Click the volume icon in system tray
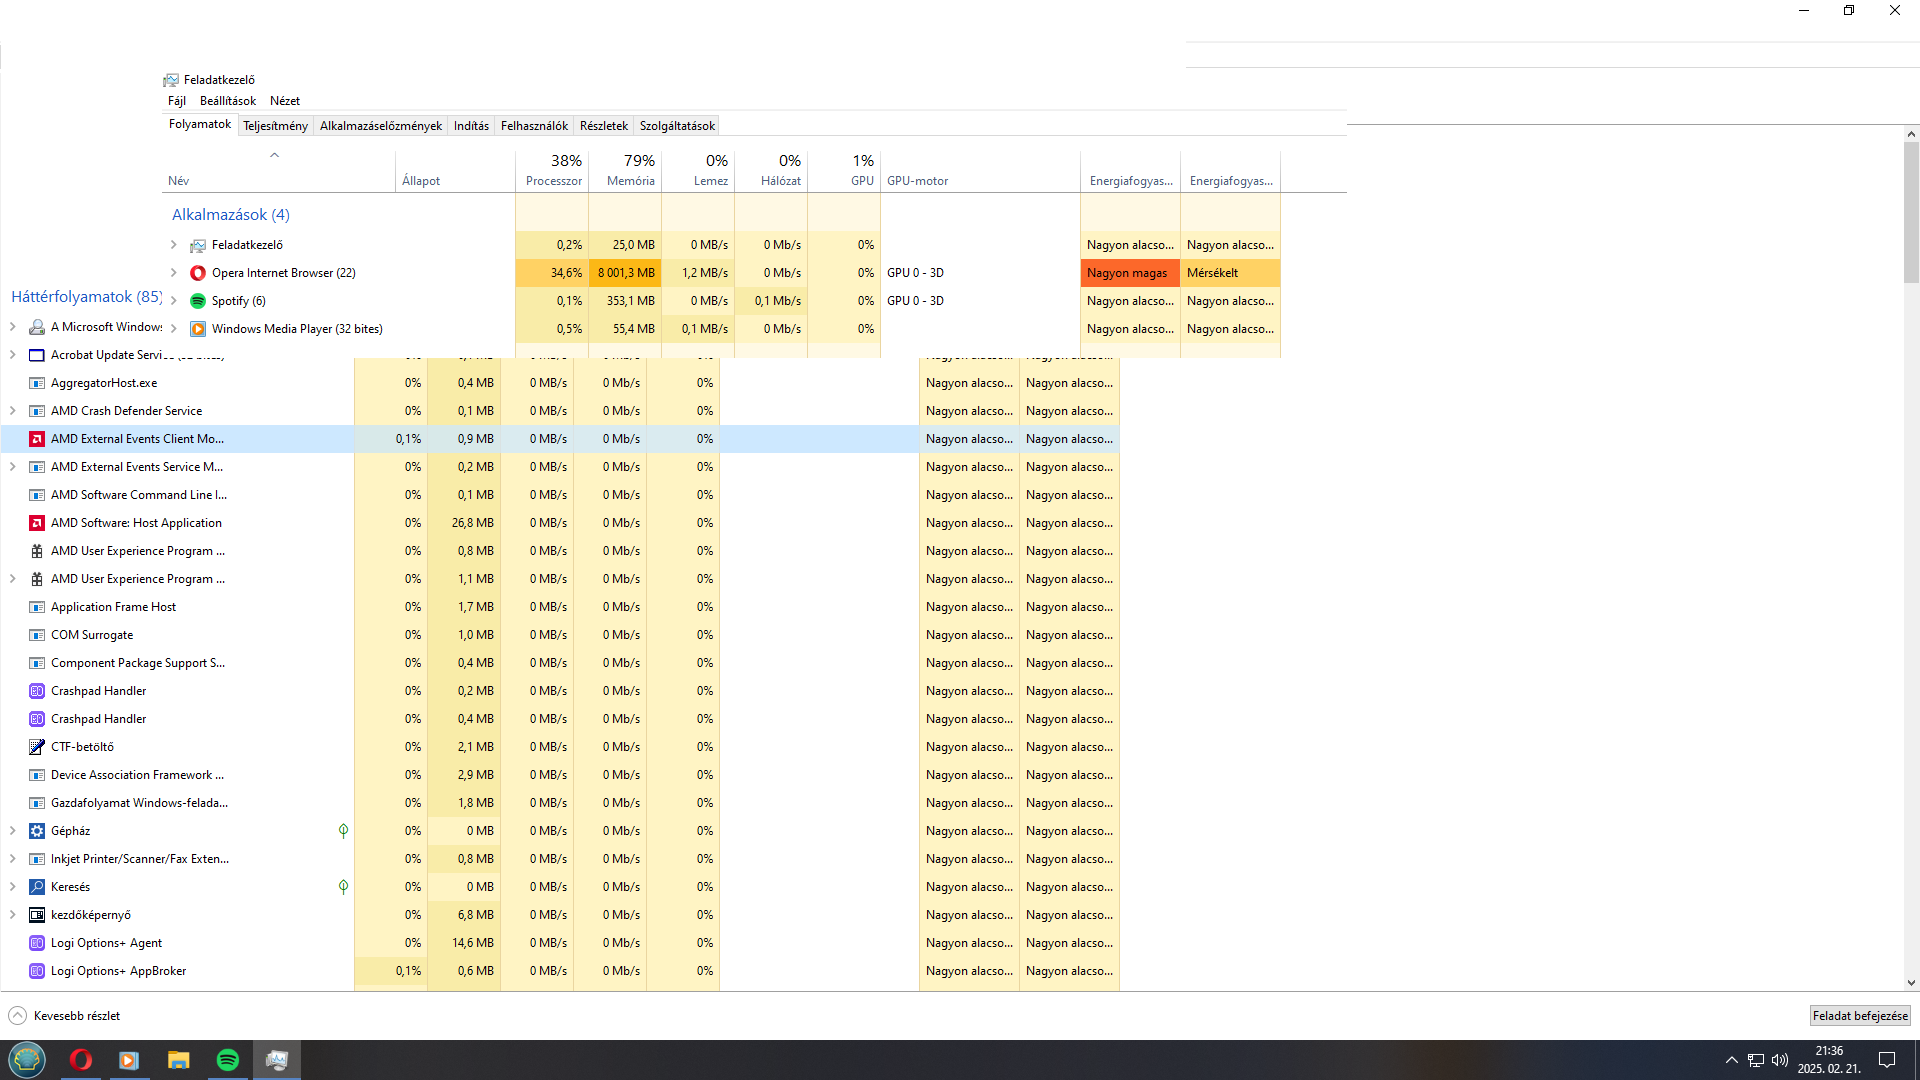 click(x=1780, y=1060)
